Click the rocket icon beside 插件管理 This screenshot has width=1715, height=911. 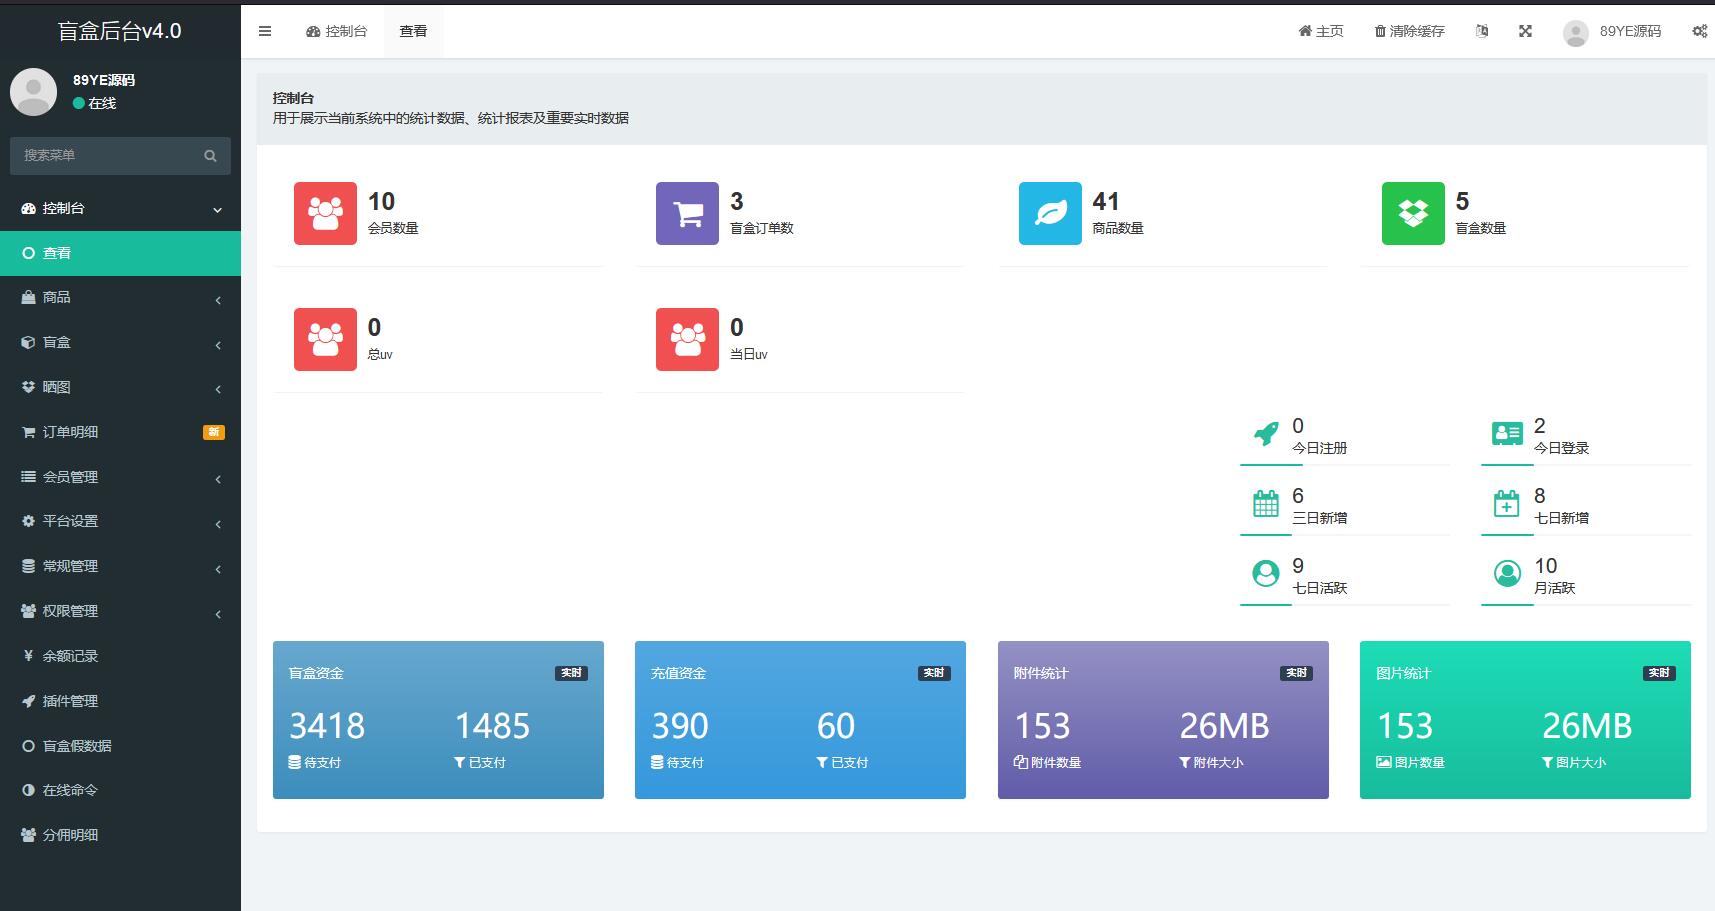[28, 701]
